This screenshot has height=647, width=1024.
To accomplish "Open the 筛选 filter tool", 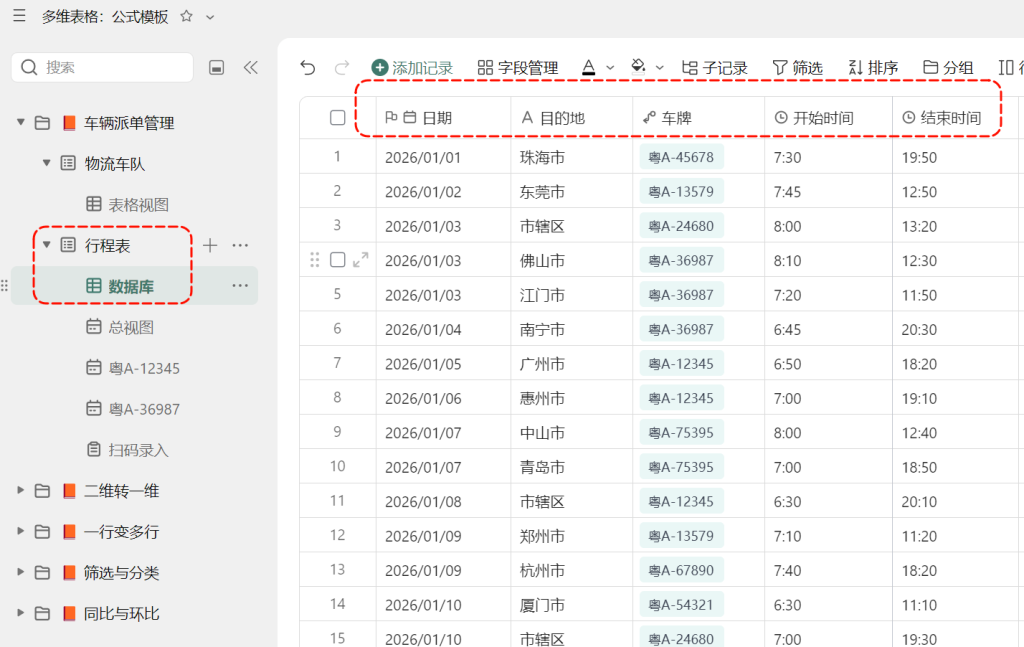I will click(x=797, y=67).
